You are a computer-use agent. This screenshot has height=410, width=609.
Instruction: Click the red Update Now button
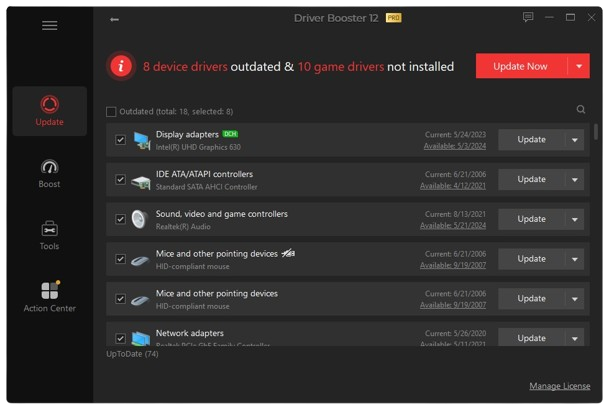point(521,66)
